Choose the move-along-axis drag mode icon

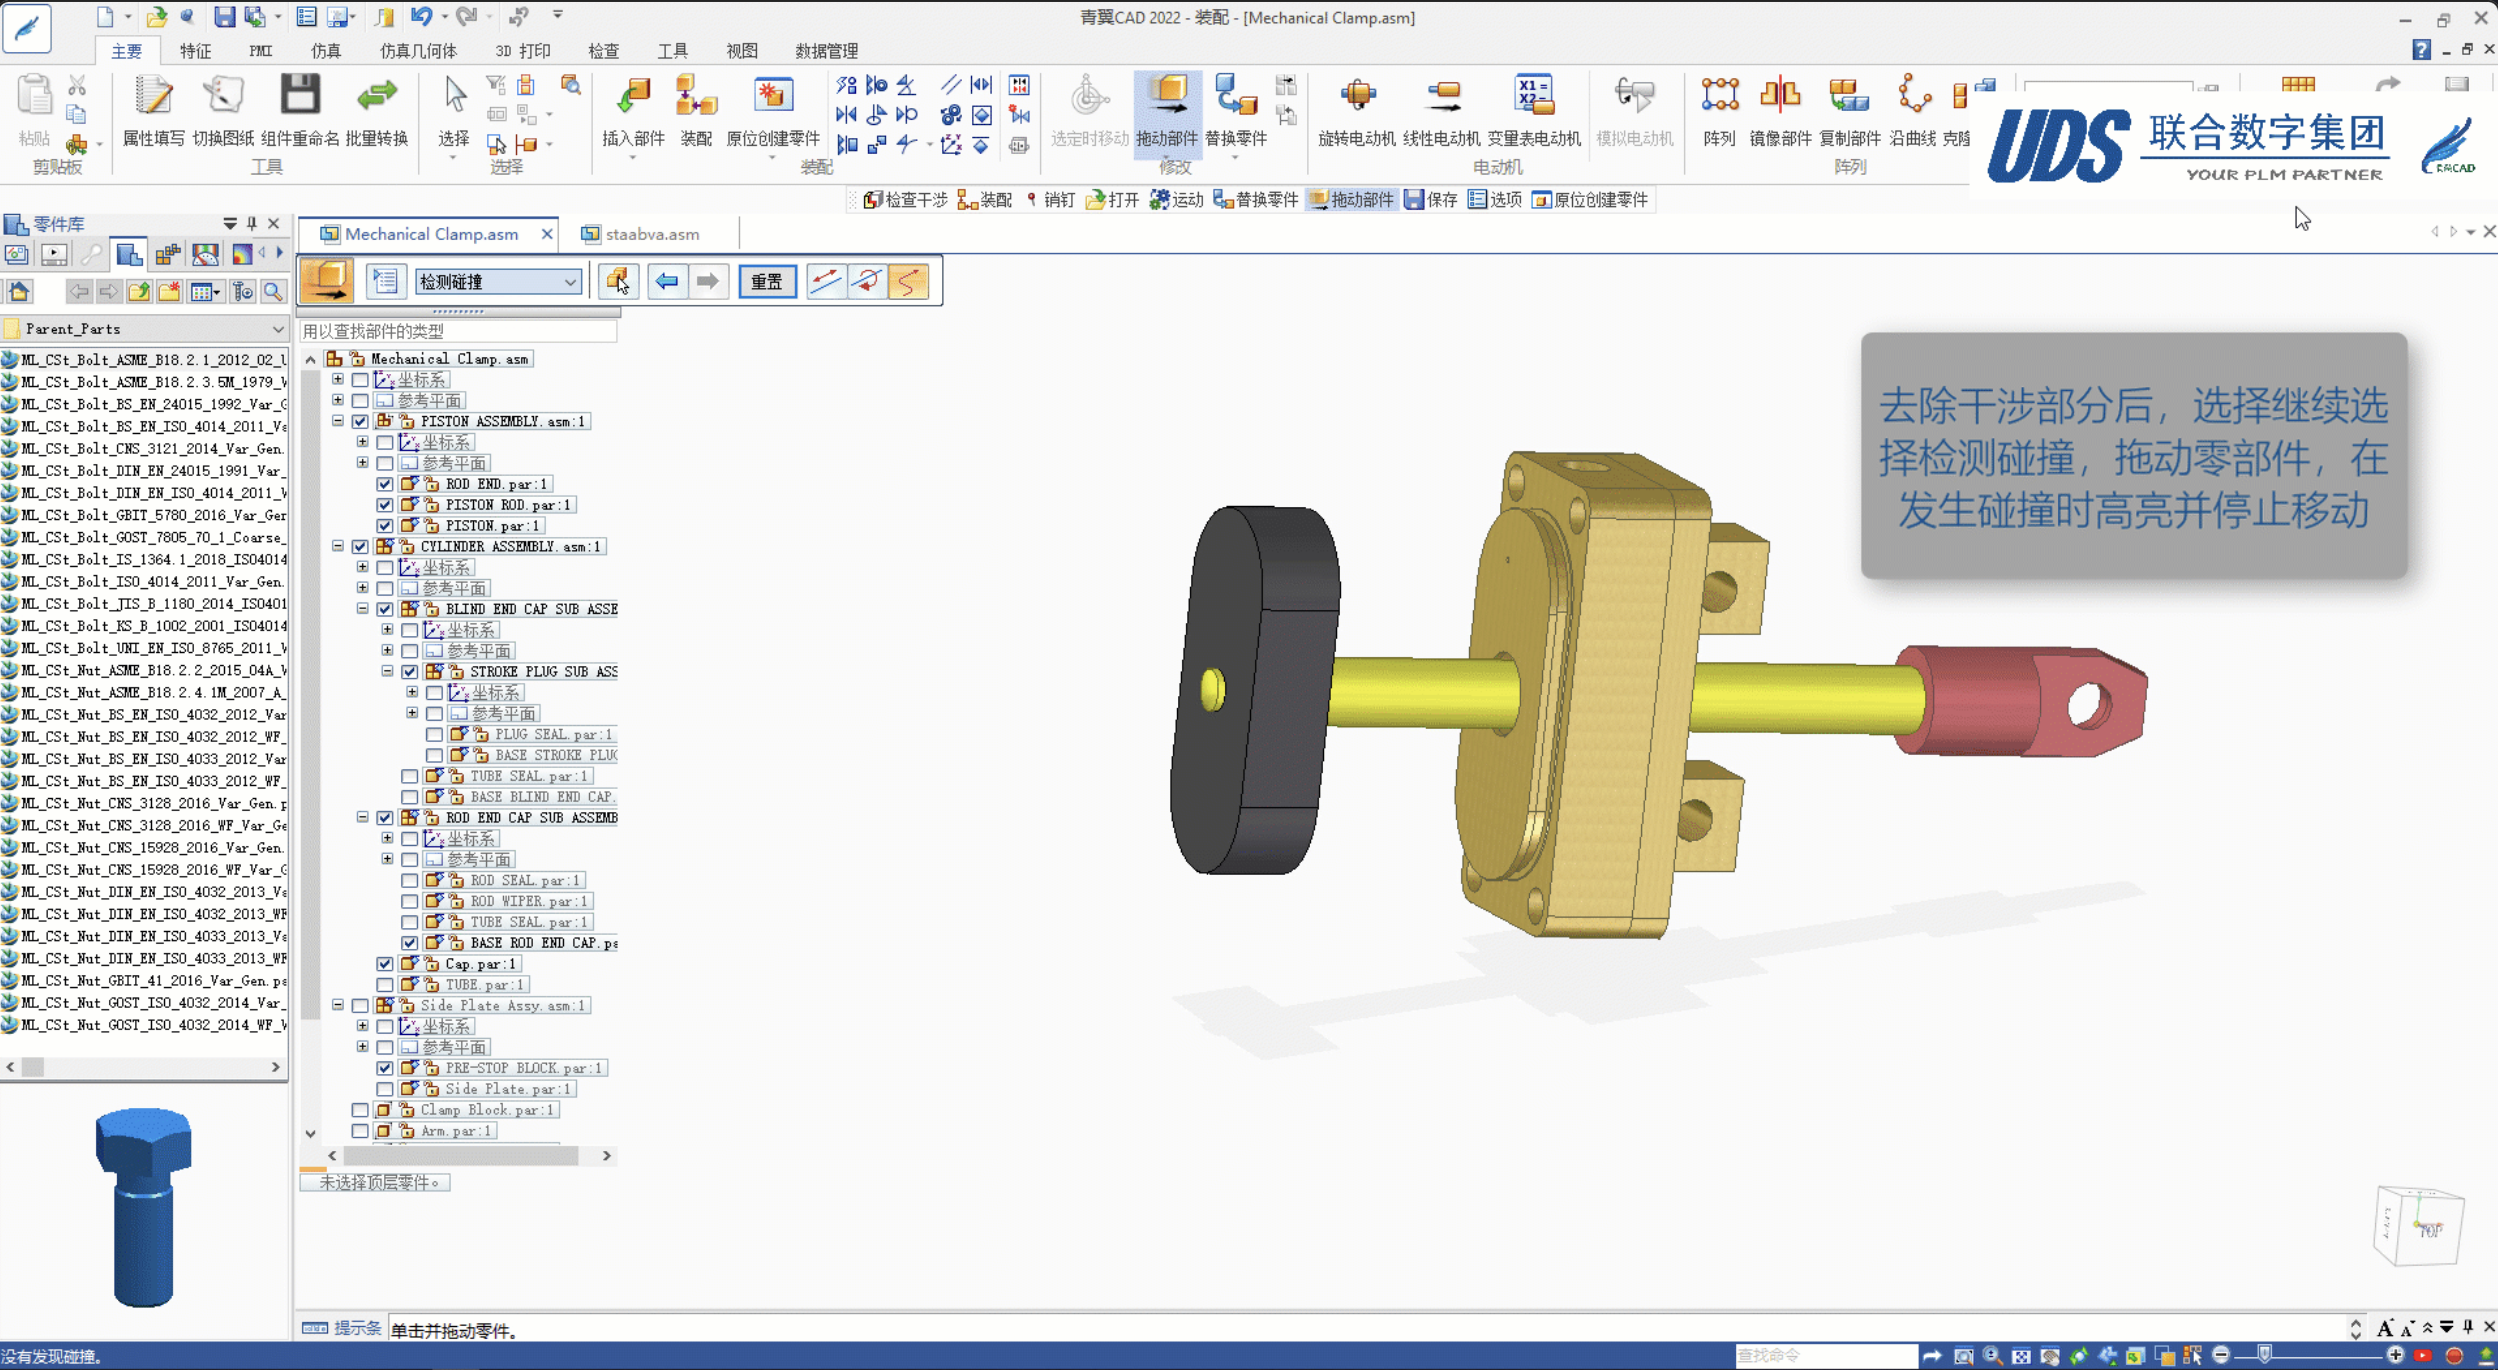825,282
